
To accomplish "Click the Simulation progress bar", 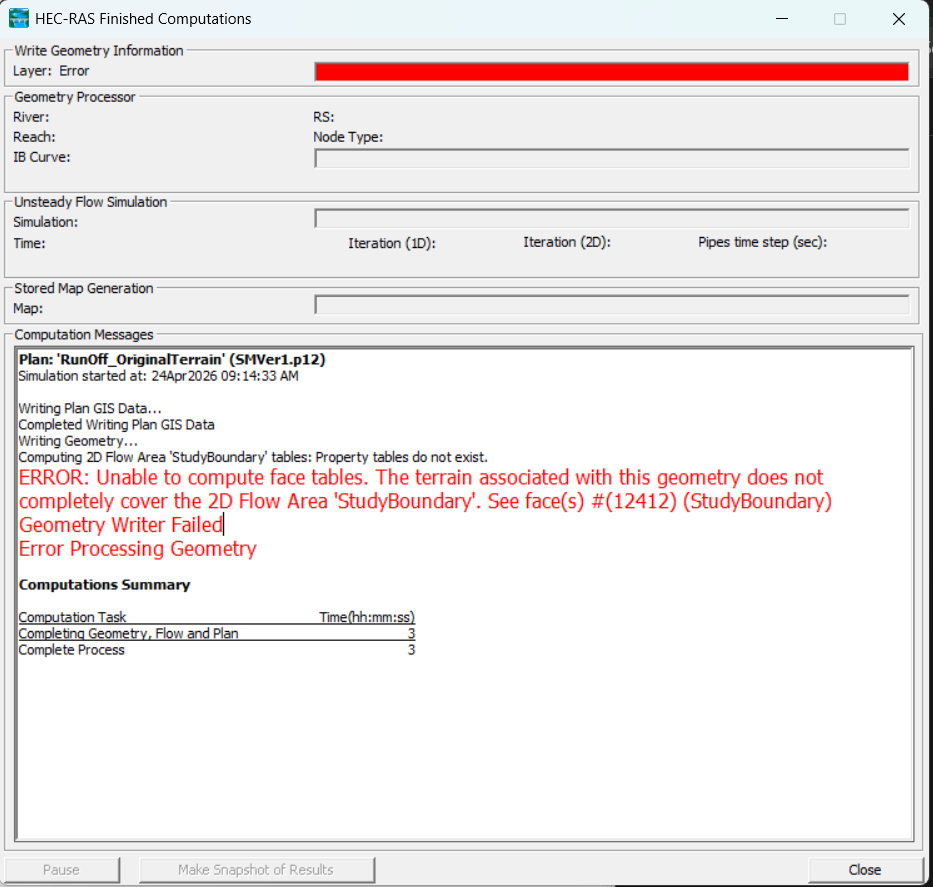I will [x=611, y=219].
